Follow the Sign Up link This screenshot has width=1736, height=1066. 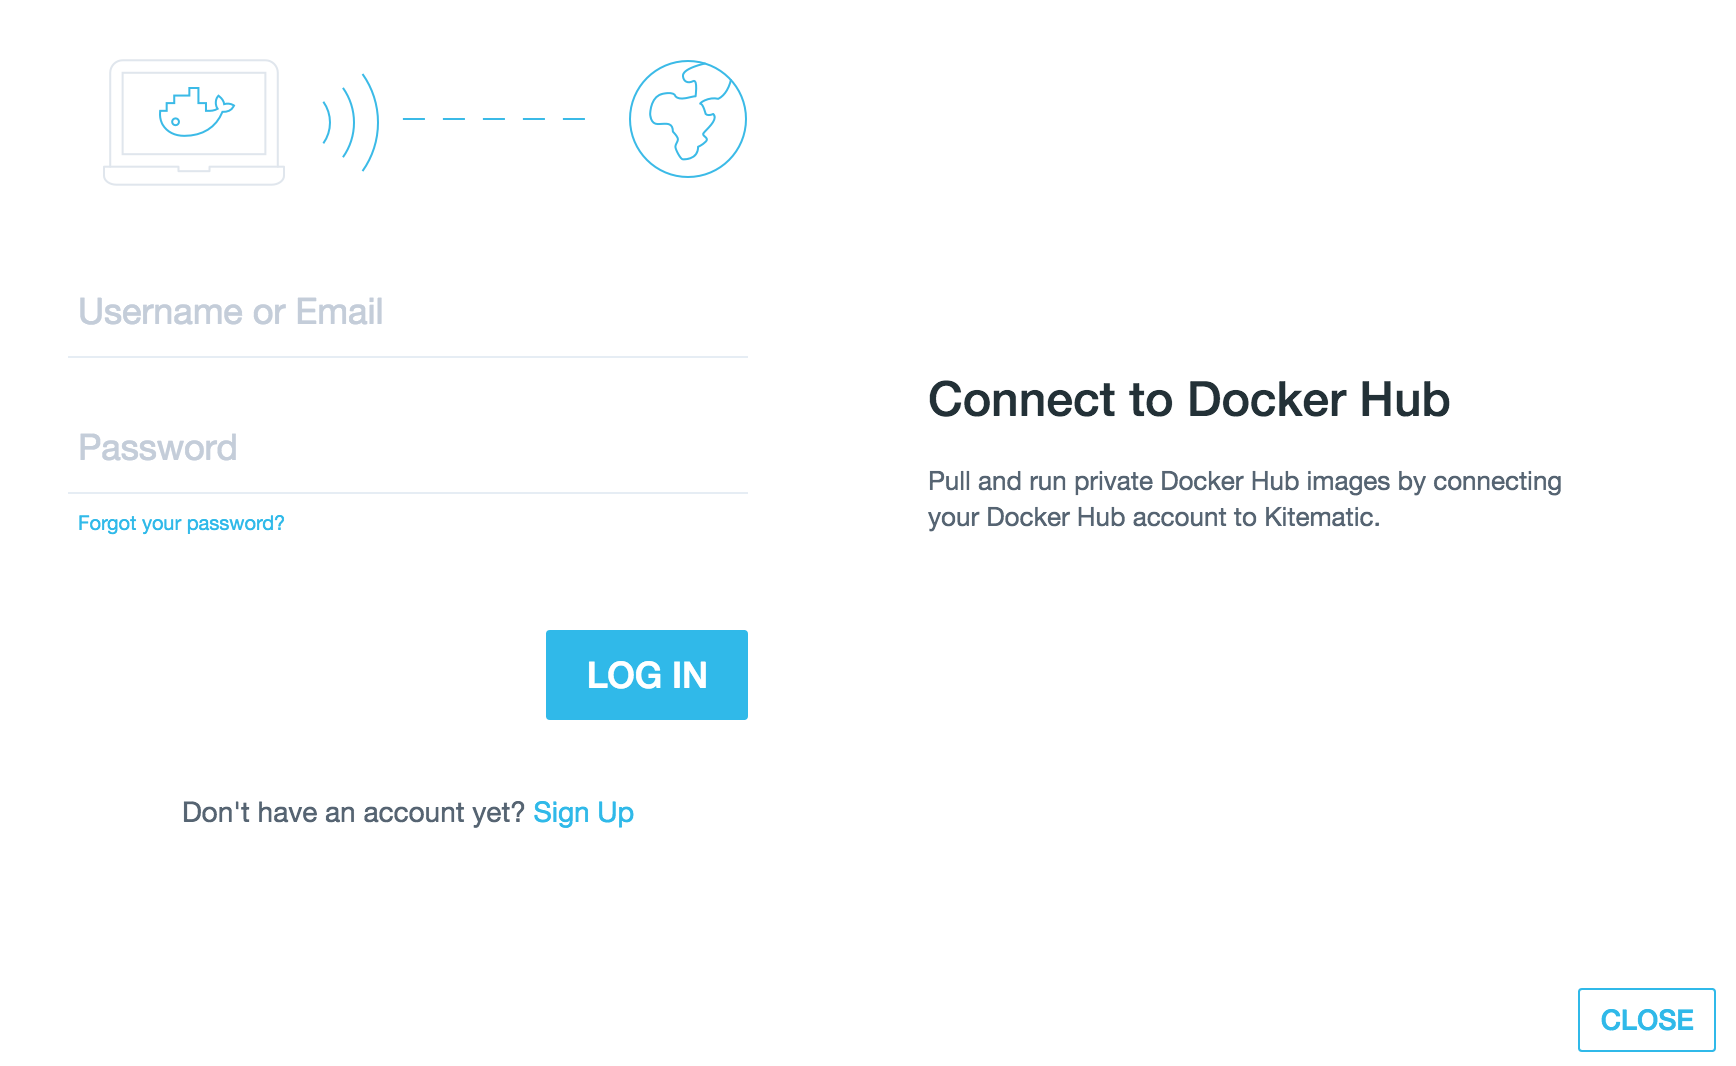584,813
